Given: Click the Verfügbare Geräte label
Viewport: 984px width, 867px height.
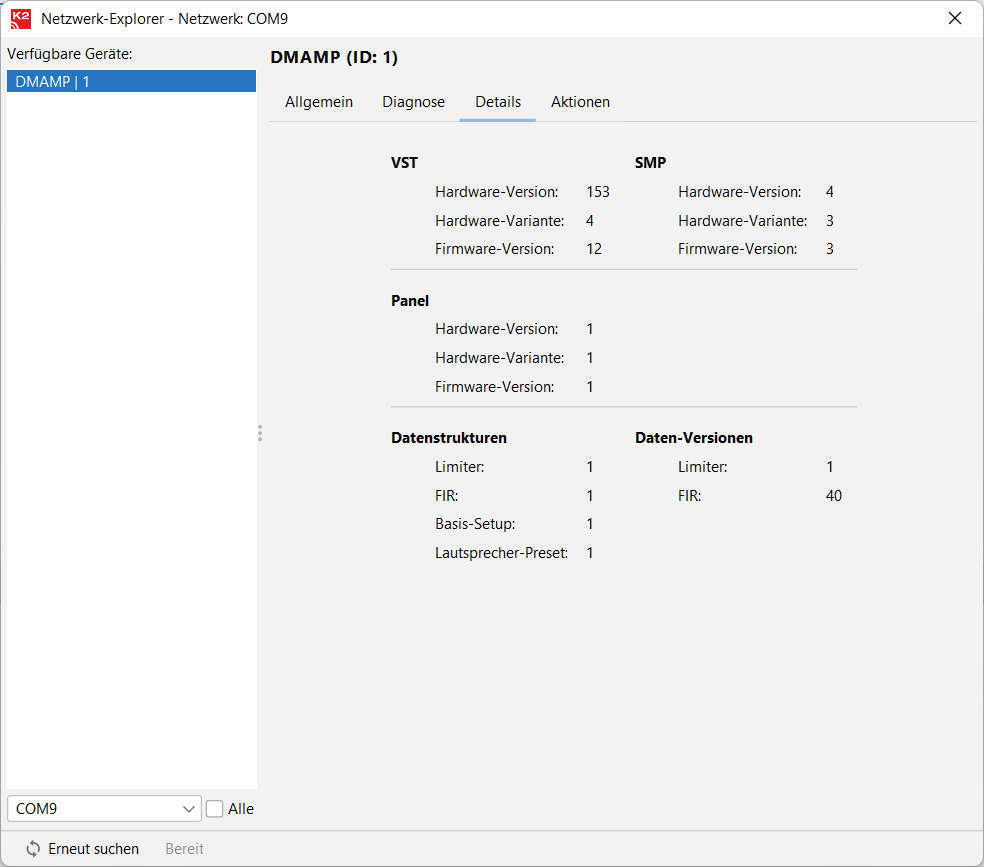Looking at the screenshot, I should pos(70,54).
